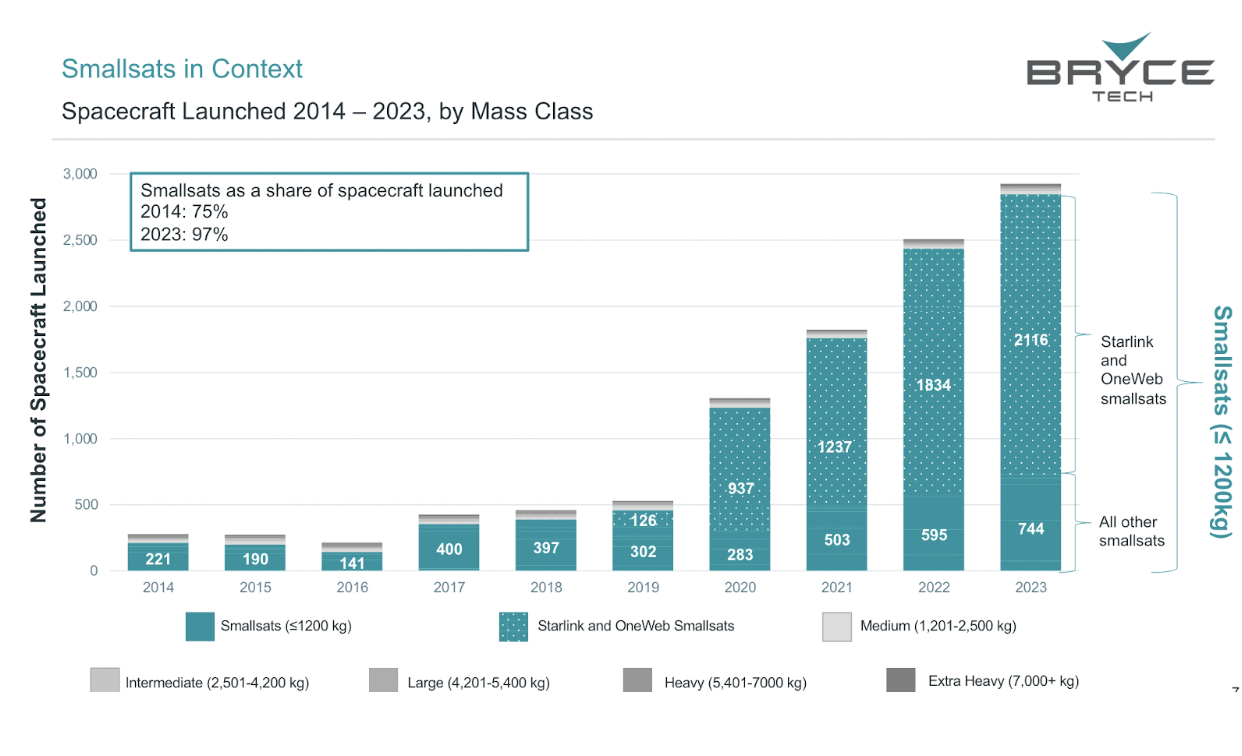Click the dotted 2116 Starlink segment of 2023
This screenshot has width=1242, height=756.
point(1029,340)
